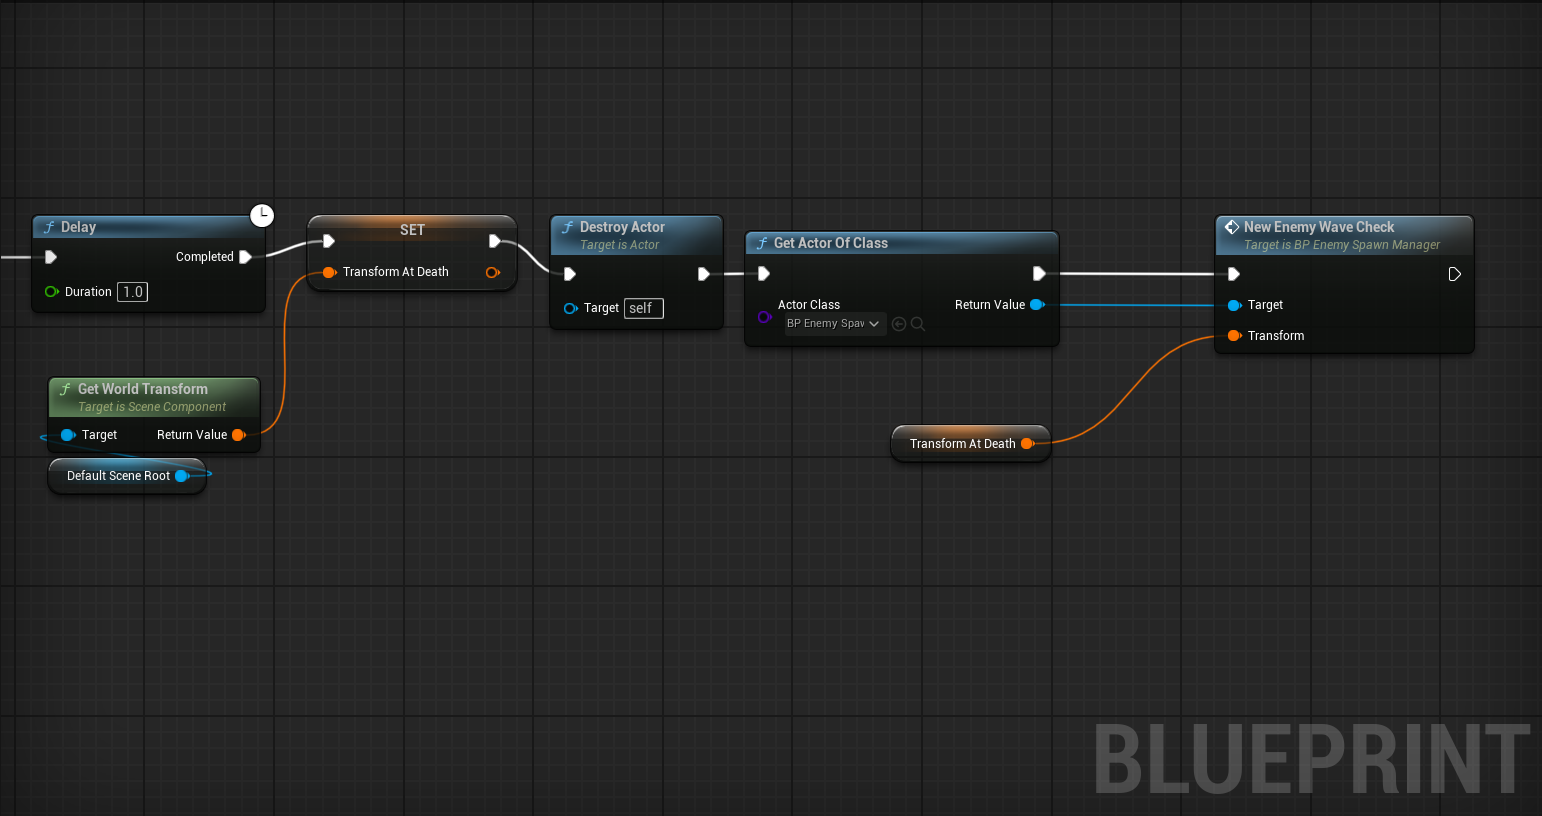The height and width of the screenshot is (816, 1542).
Task: Click the blue Return Value pin on Get Actor Of Class
Action: point(1037,305)
